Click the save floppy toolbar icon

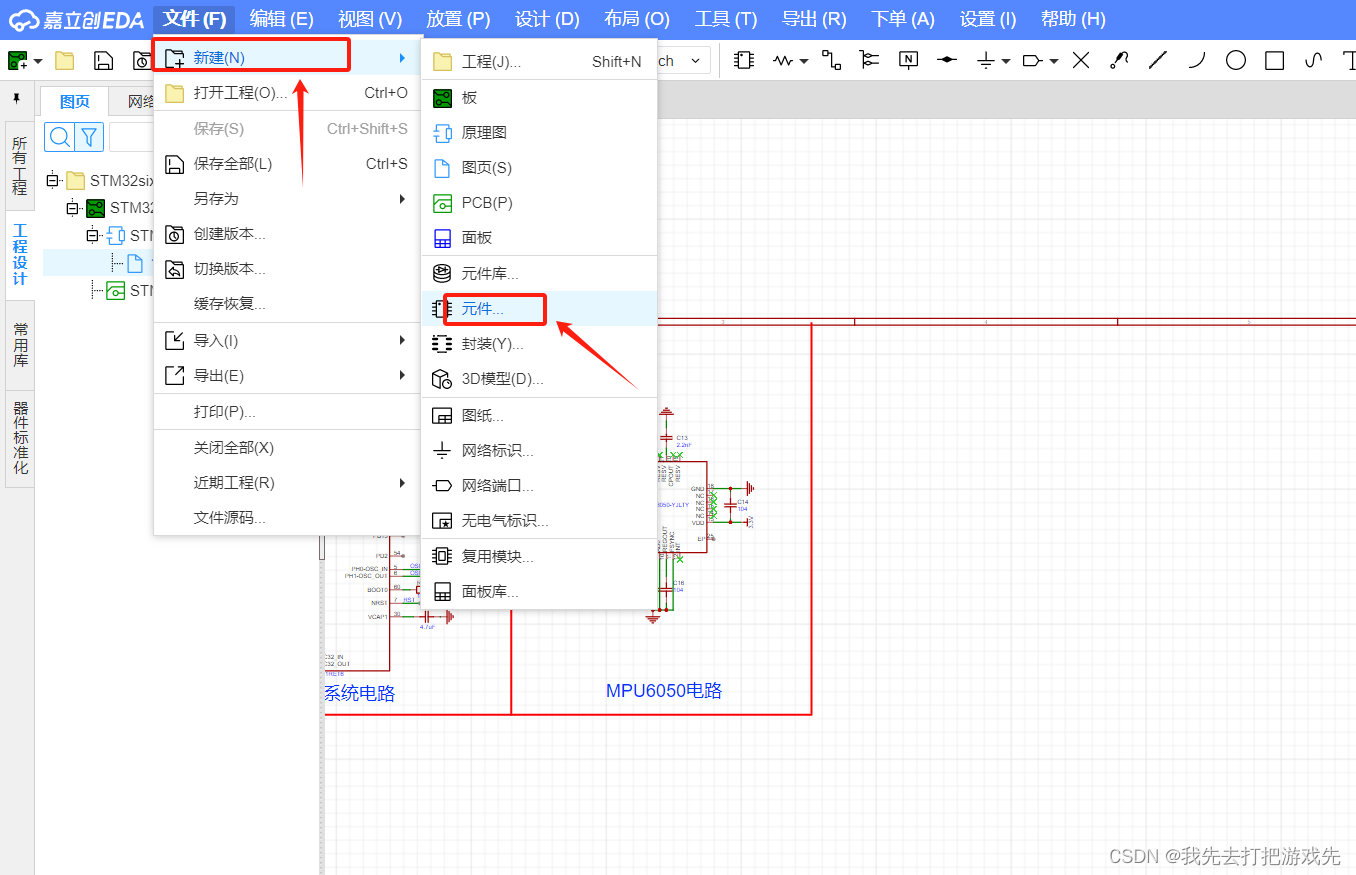point(103,60)
